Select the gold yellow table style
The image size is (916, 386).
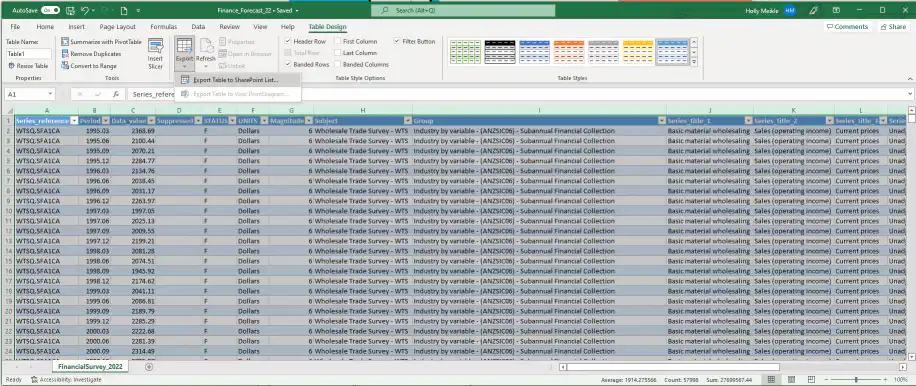coord(638,52)
